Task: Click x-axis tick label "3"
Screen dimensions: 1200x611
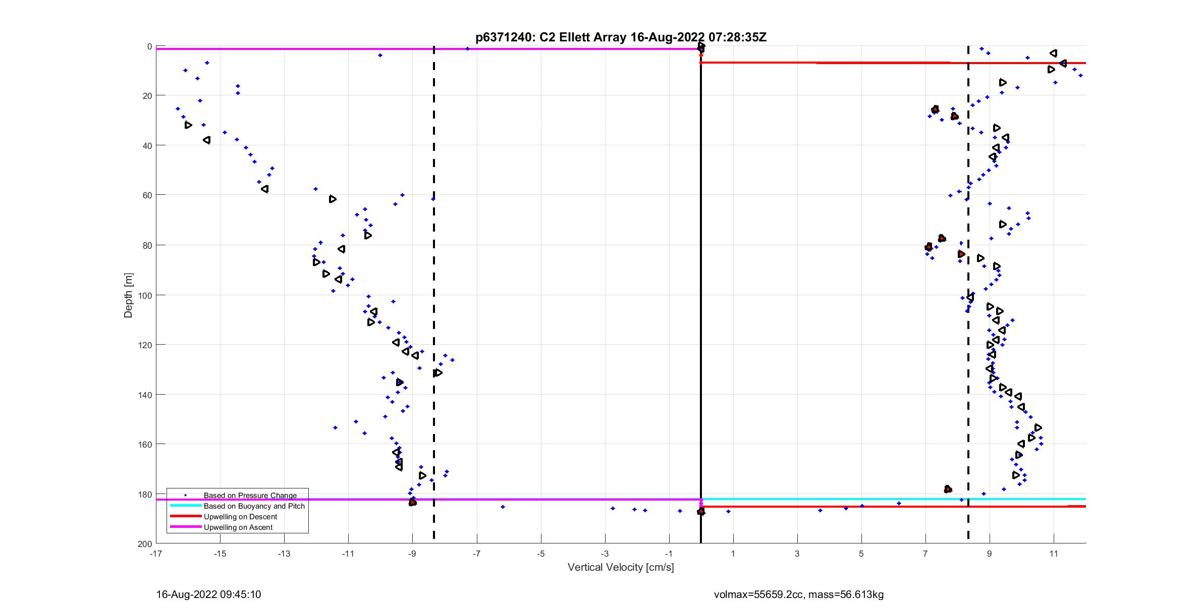Action: pyautogui.click(x=798, y=553)
